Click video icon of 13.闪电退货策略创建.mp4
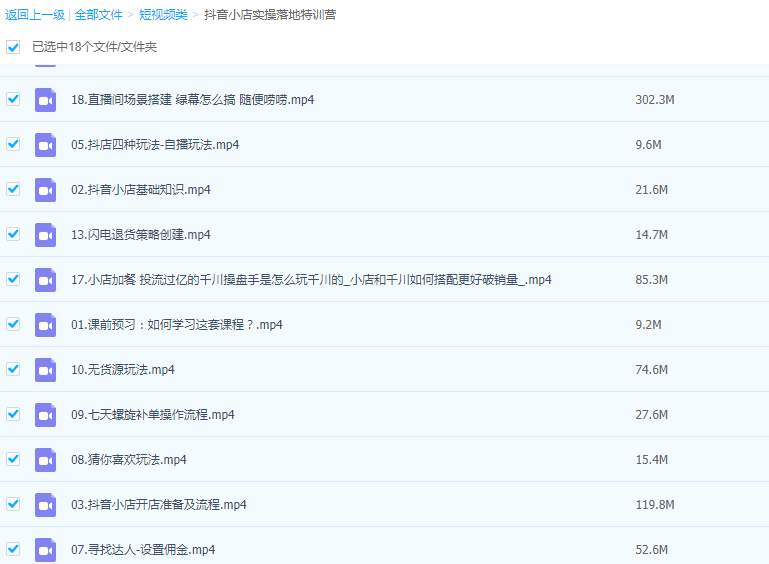This screenshot has height=564, width=769. pyautogui.click(x=45, y=235)
